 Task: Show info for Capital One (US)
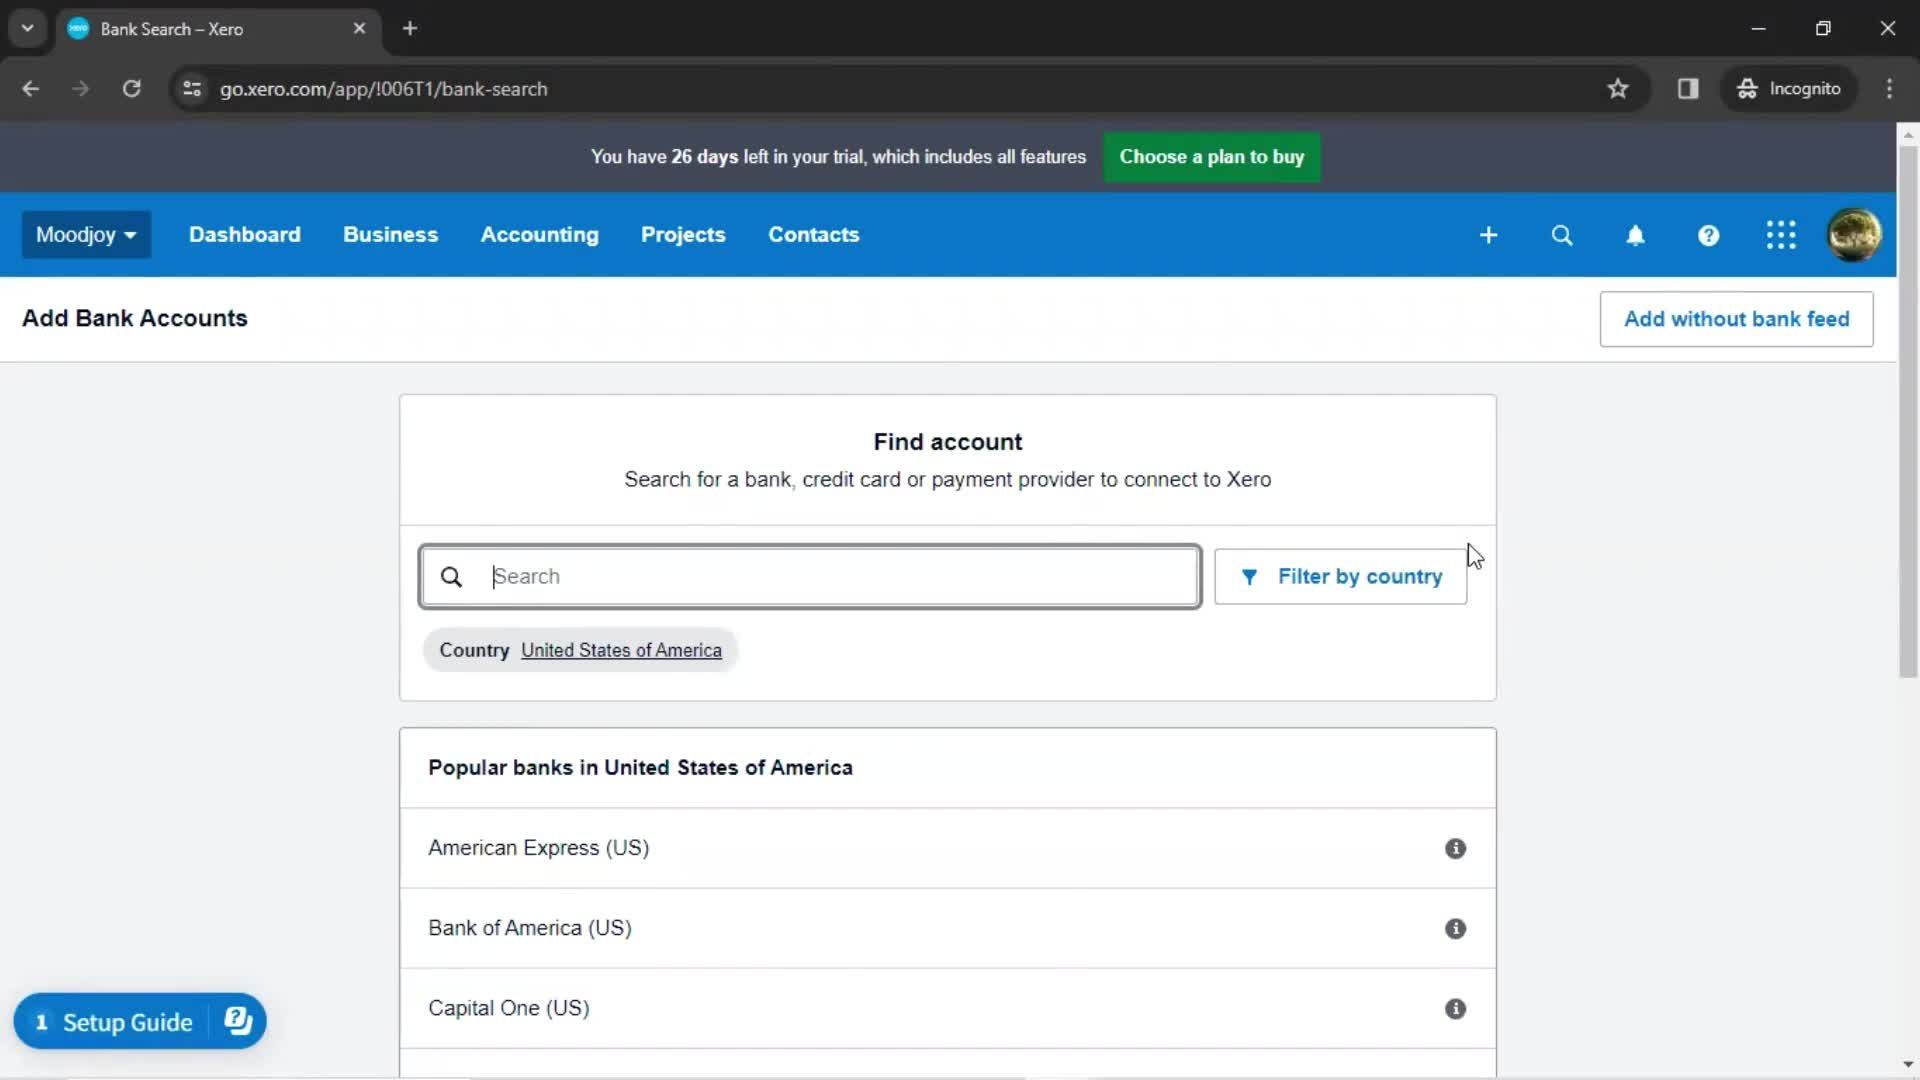pyautogui.click(x=1455, y=1008)
